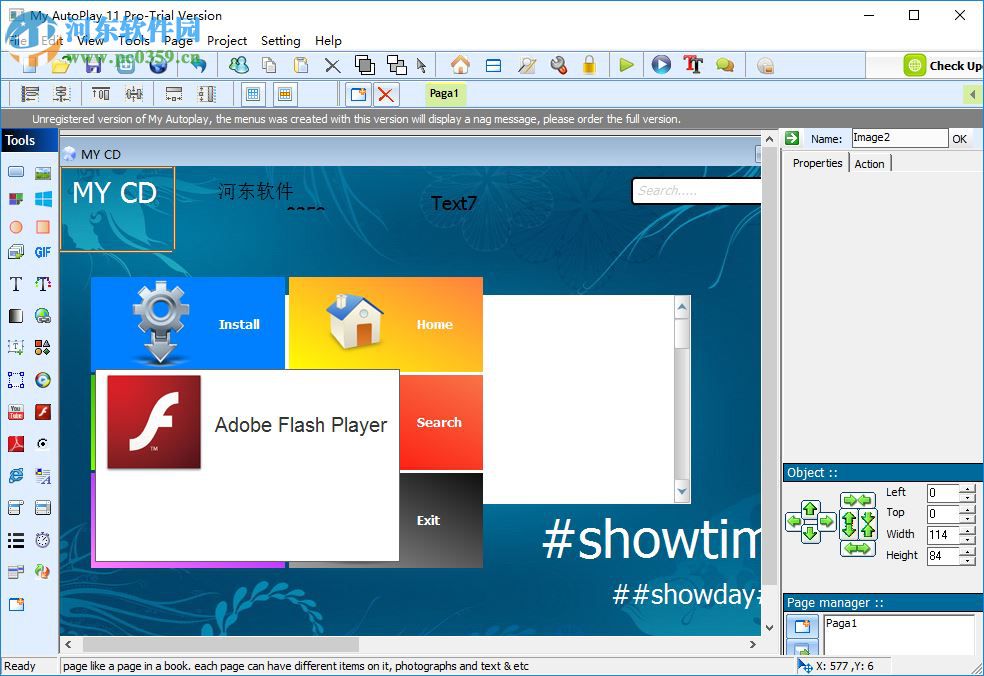The image size is (984, 676).
Task: Click the move object down arrow
Action: pos(810,535)
